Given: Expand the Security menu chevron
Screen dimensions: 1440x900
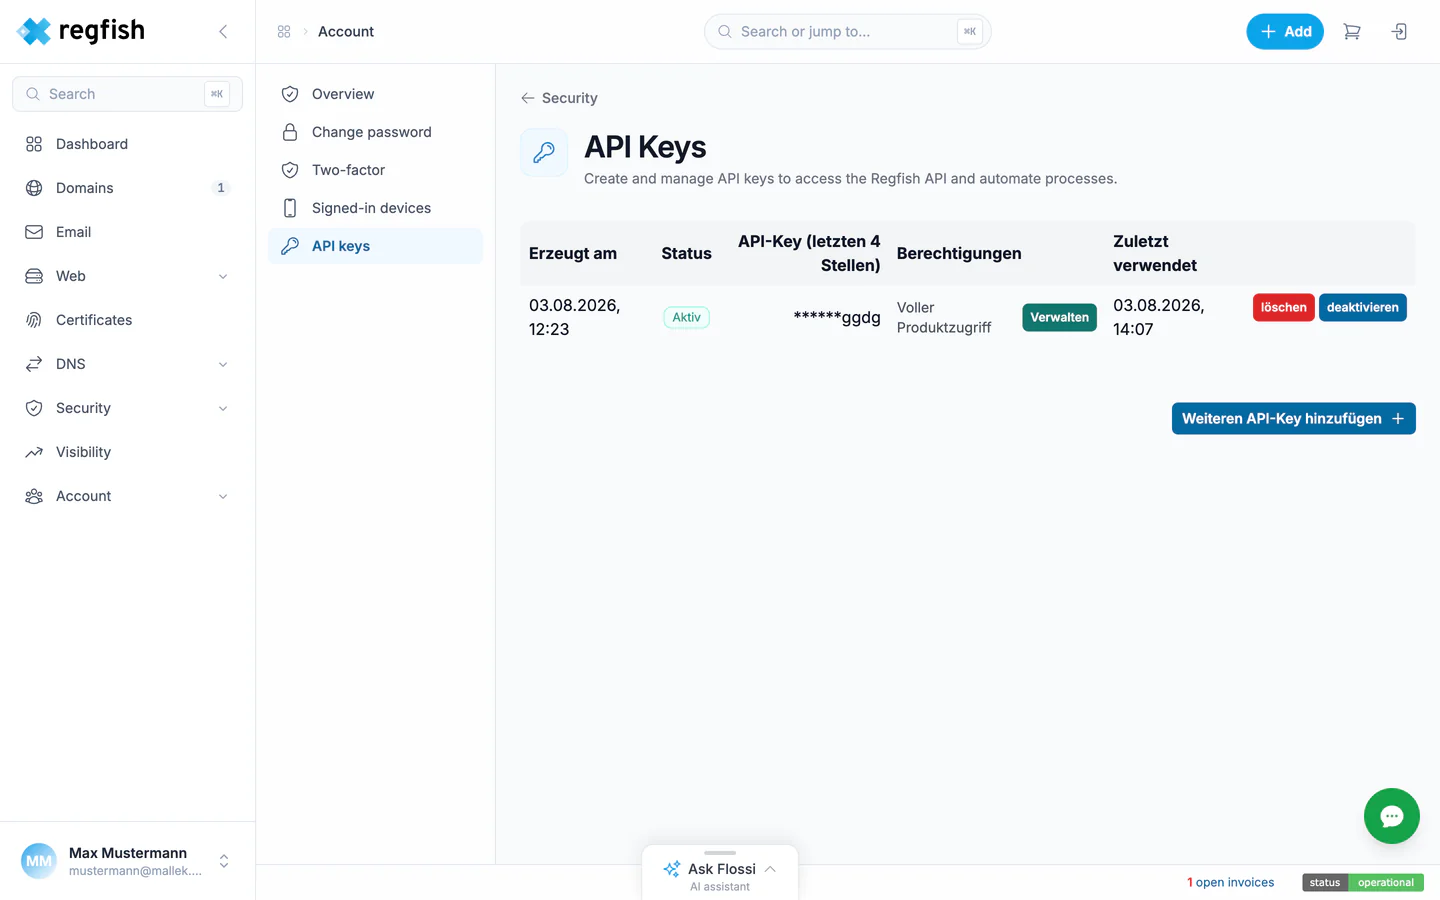Looking at the screenshot, I should click(x=223, y=408).
